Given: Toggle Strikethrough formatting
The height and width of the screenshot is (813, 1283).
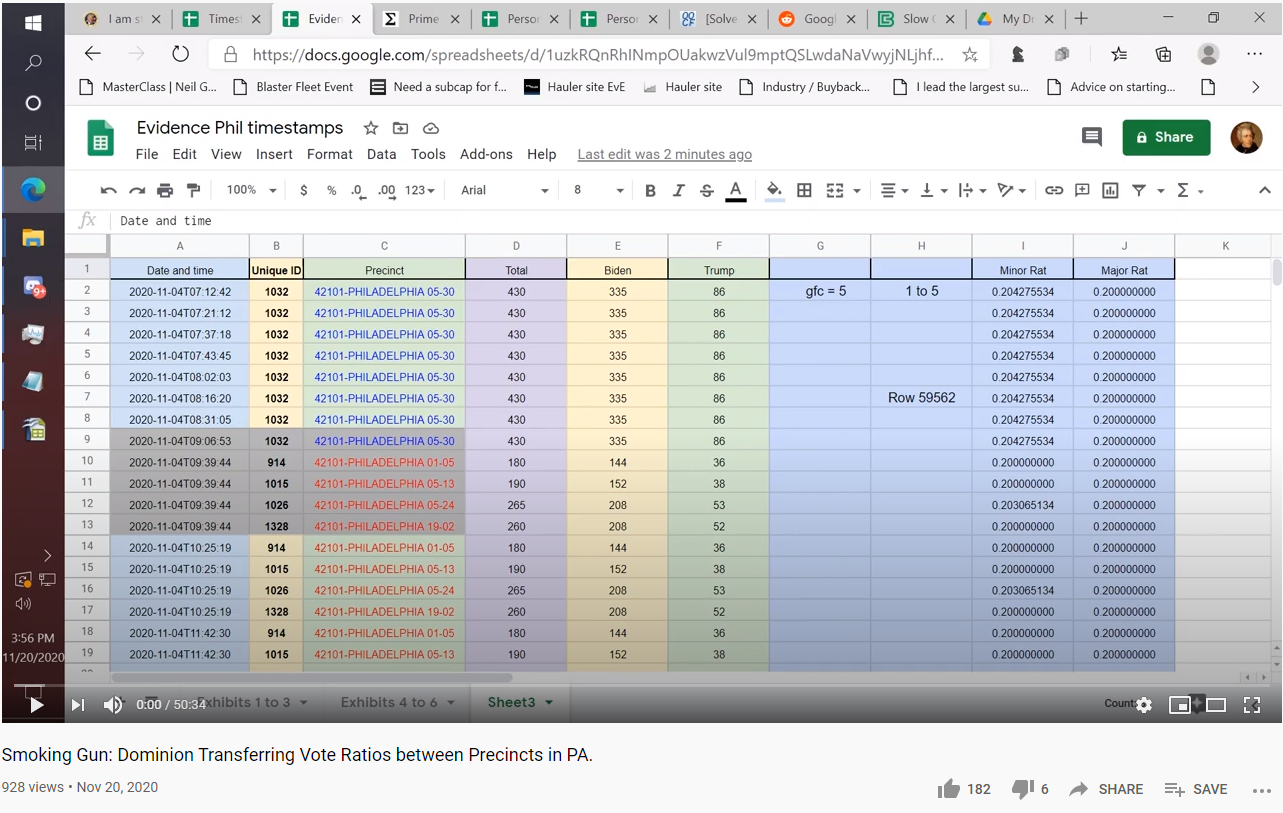Looking at the screenshot, I should pyautogui.click(x=707, y=190).
